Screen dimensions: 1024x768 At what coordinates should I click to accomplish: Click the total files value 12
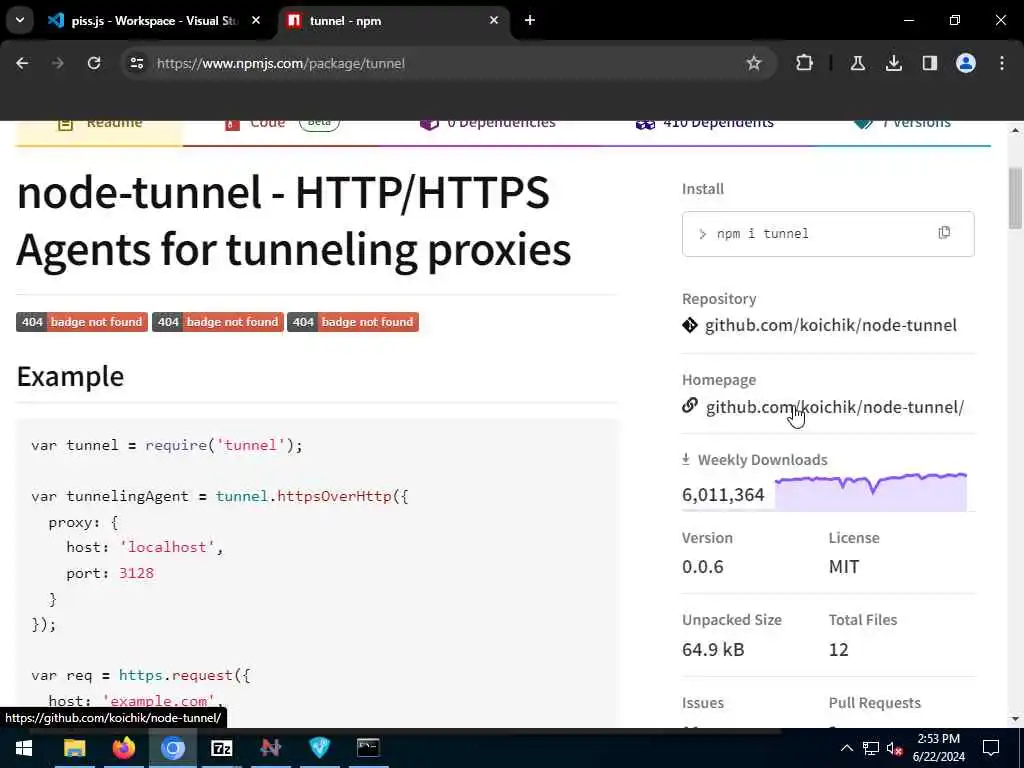[x=839, y=649]
